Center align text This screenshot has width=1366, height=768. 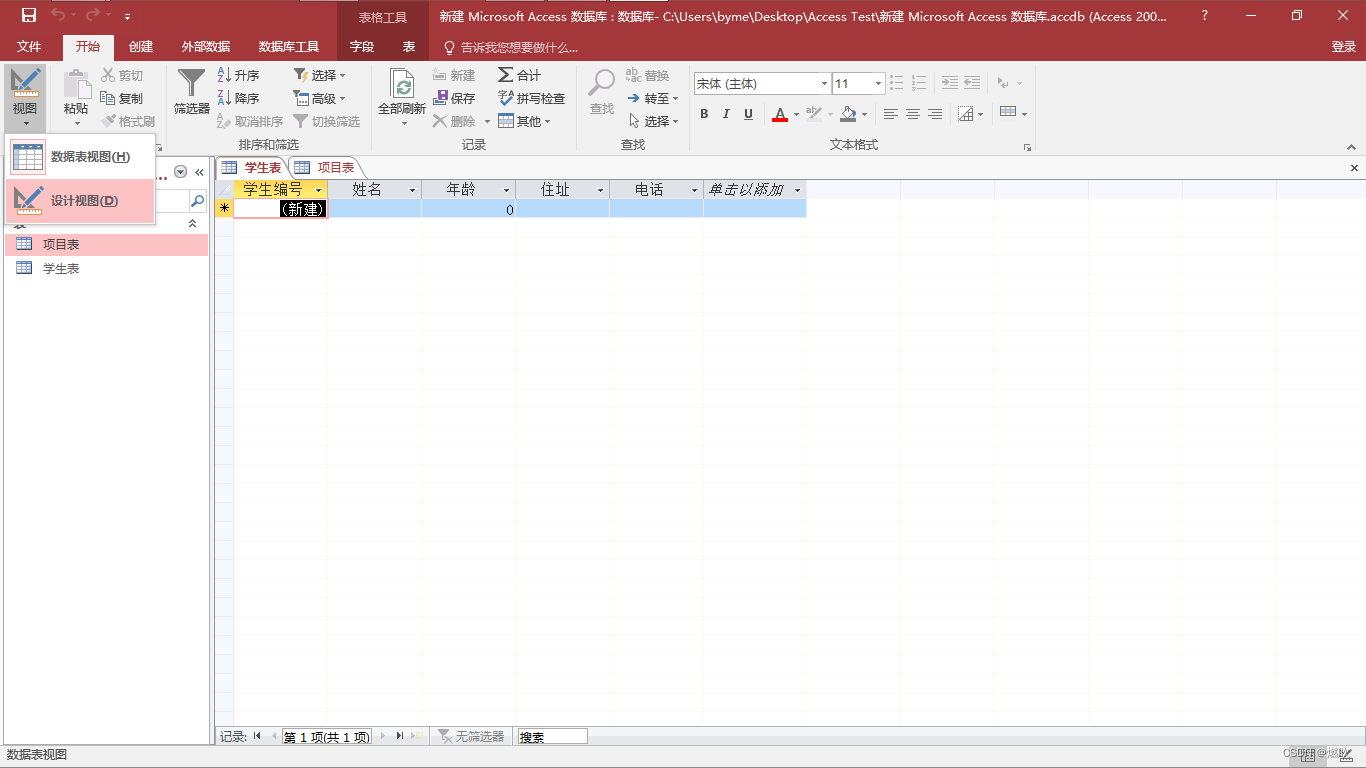point(912,114)
